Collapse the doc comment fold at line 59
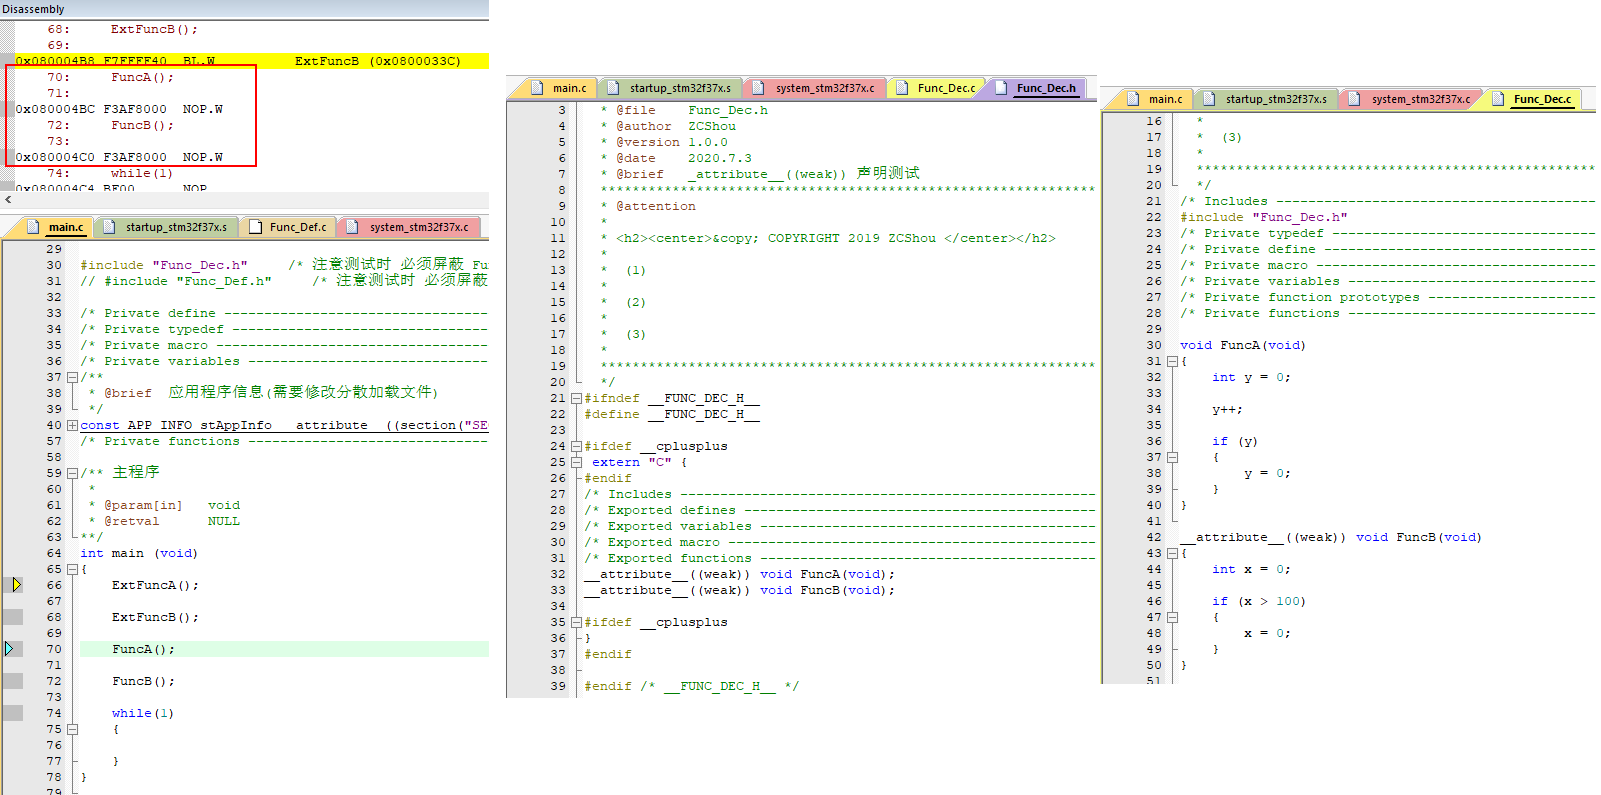Viewport: 1601px width, 795px height. (72, 473)
